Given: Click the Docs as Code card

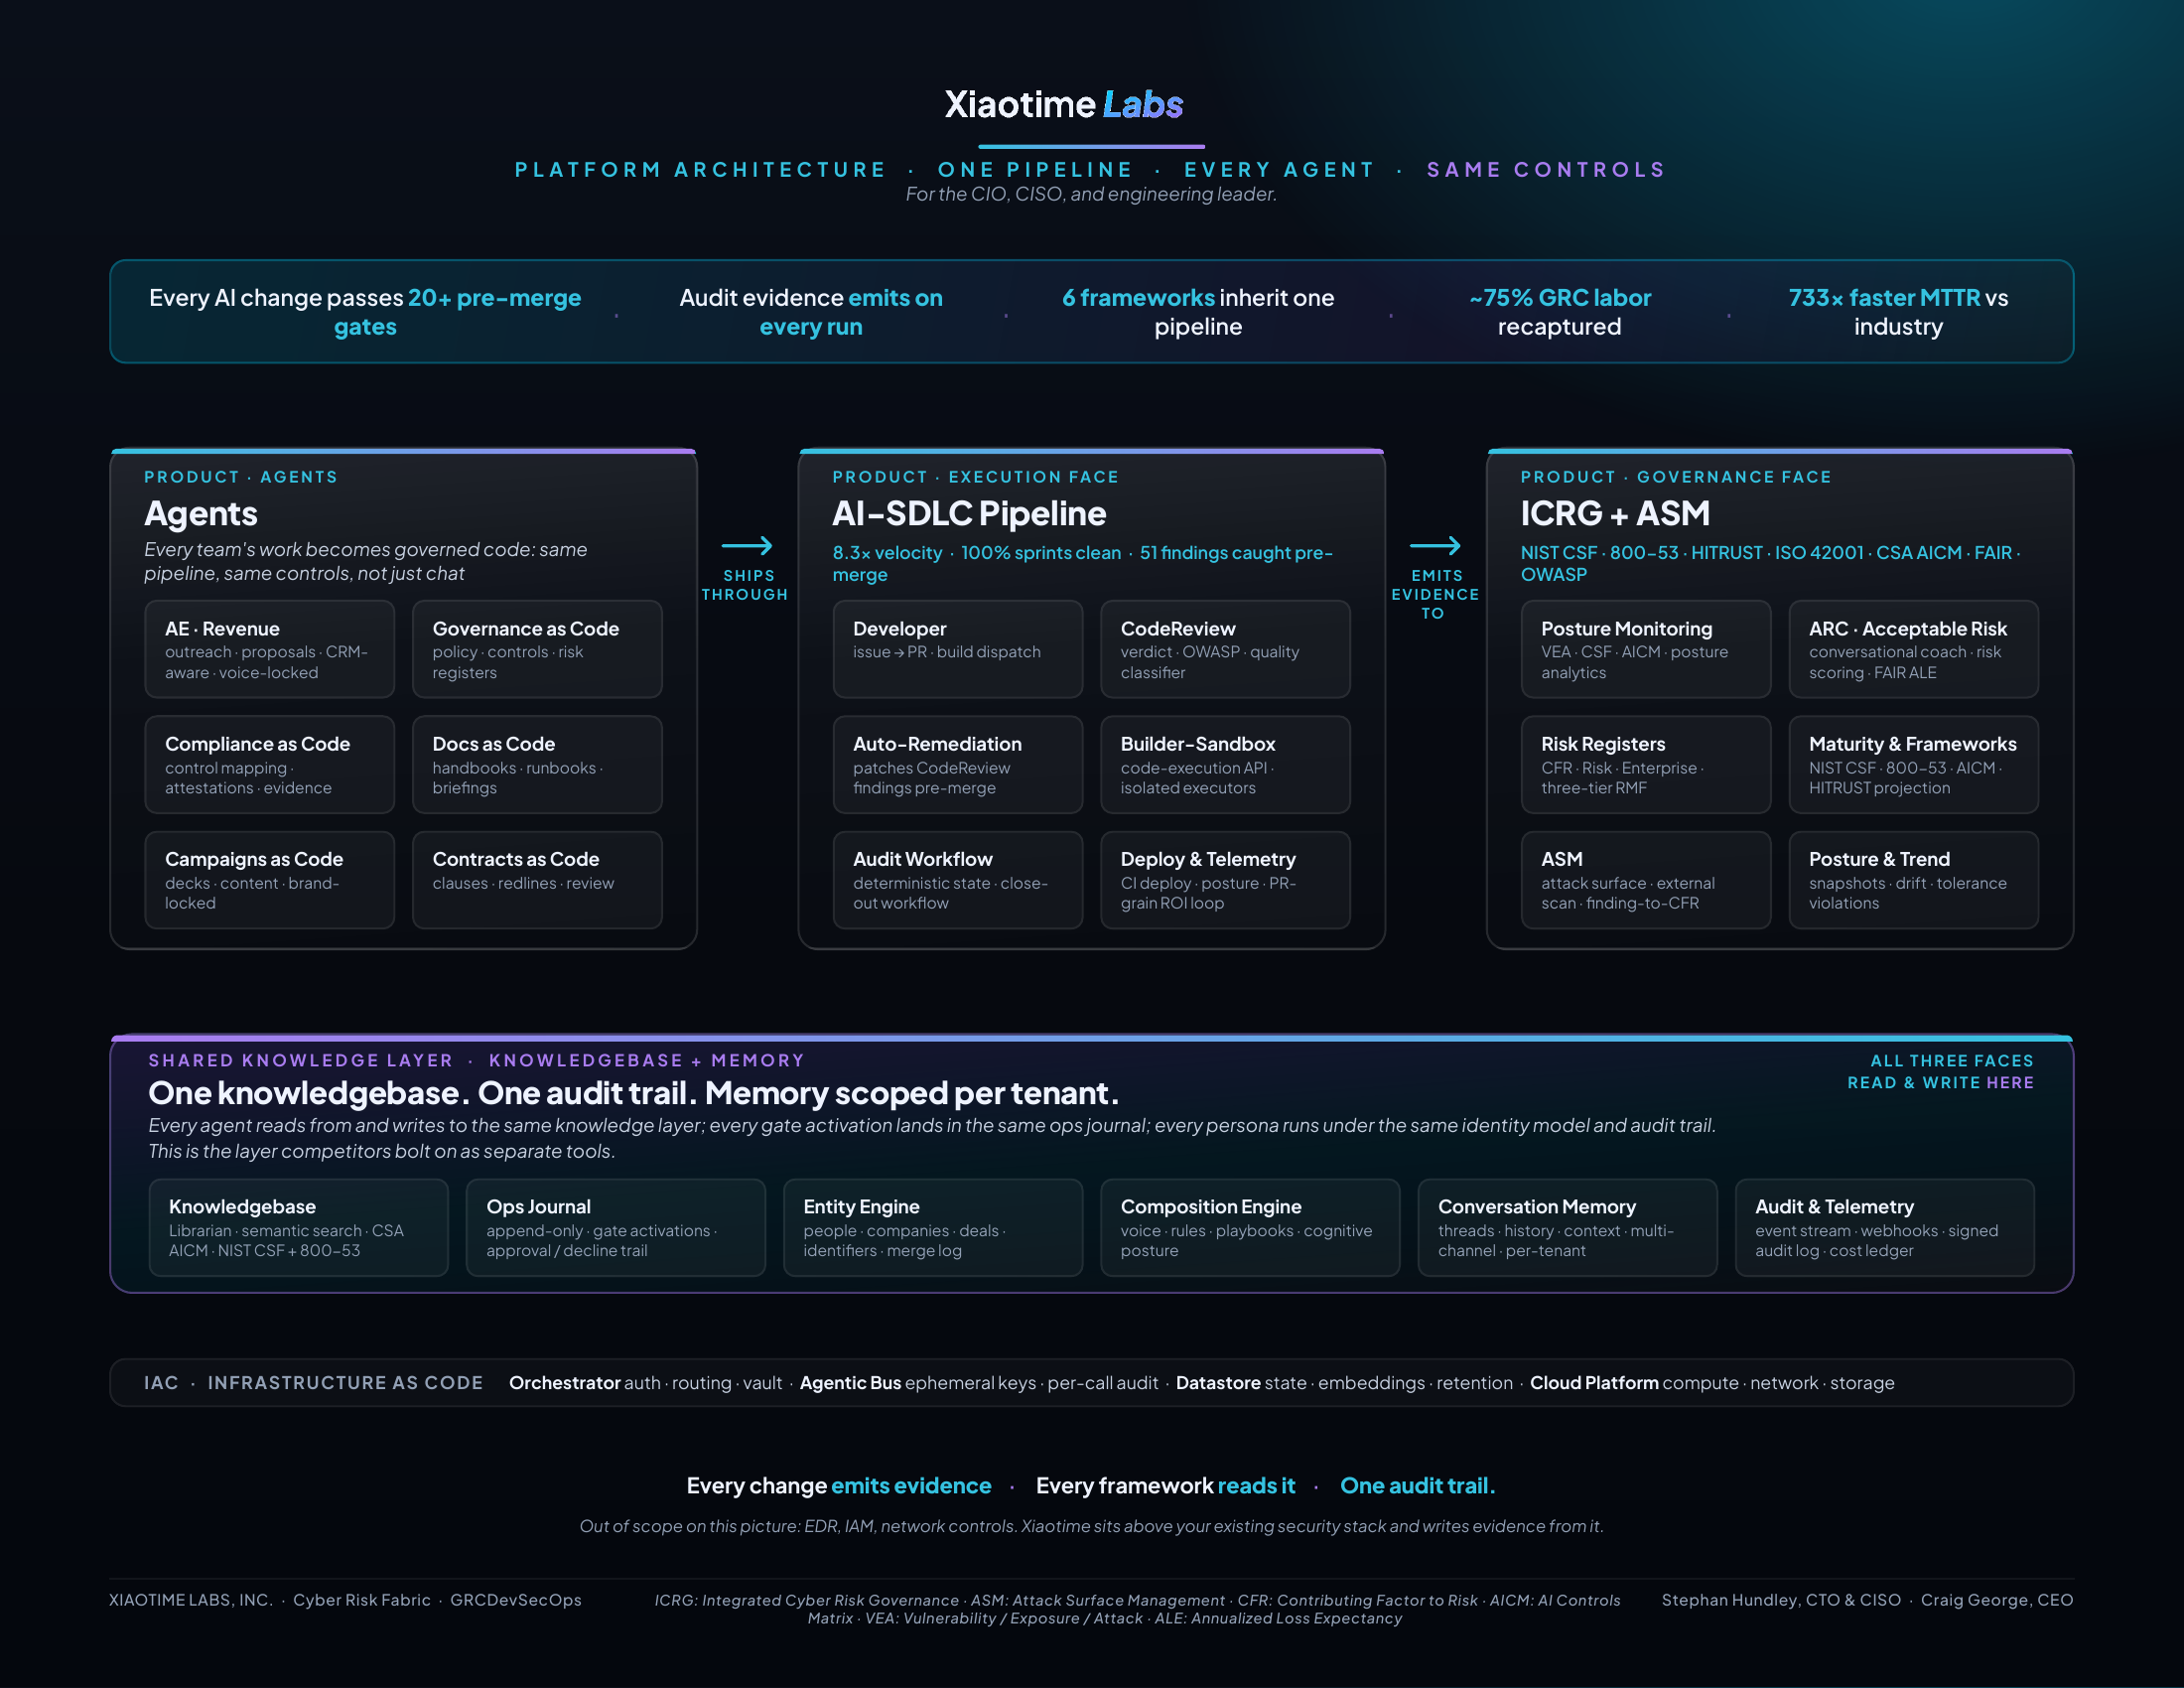Looking at the screenshot, I should (x=537, y=764).
